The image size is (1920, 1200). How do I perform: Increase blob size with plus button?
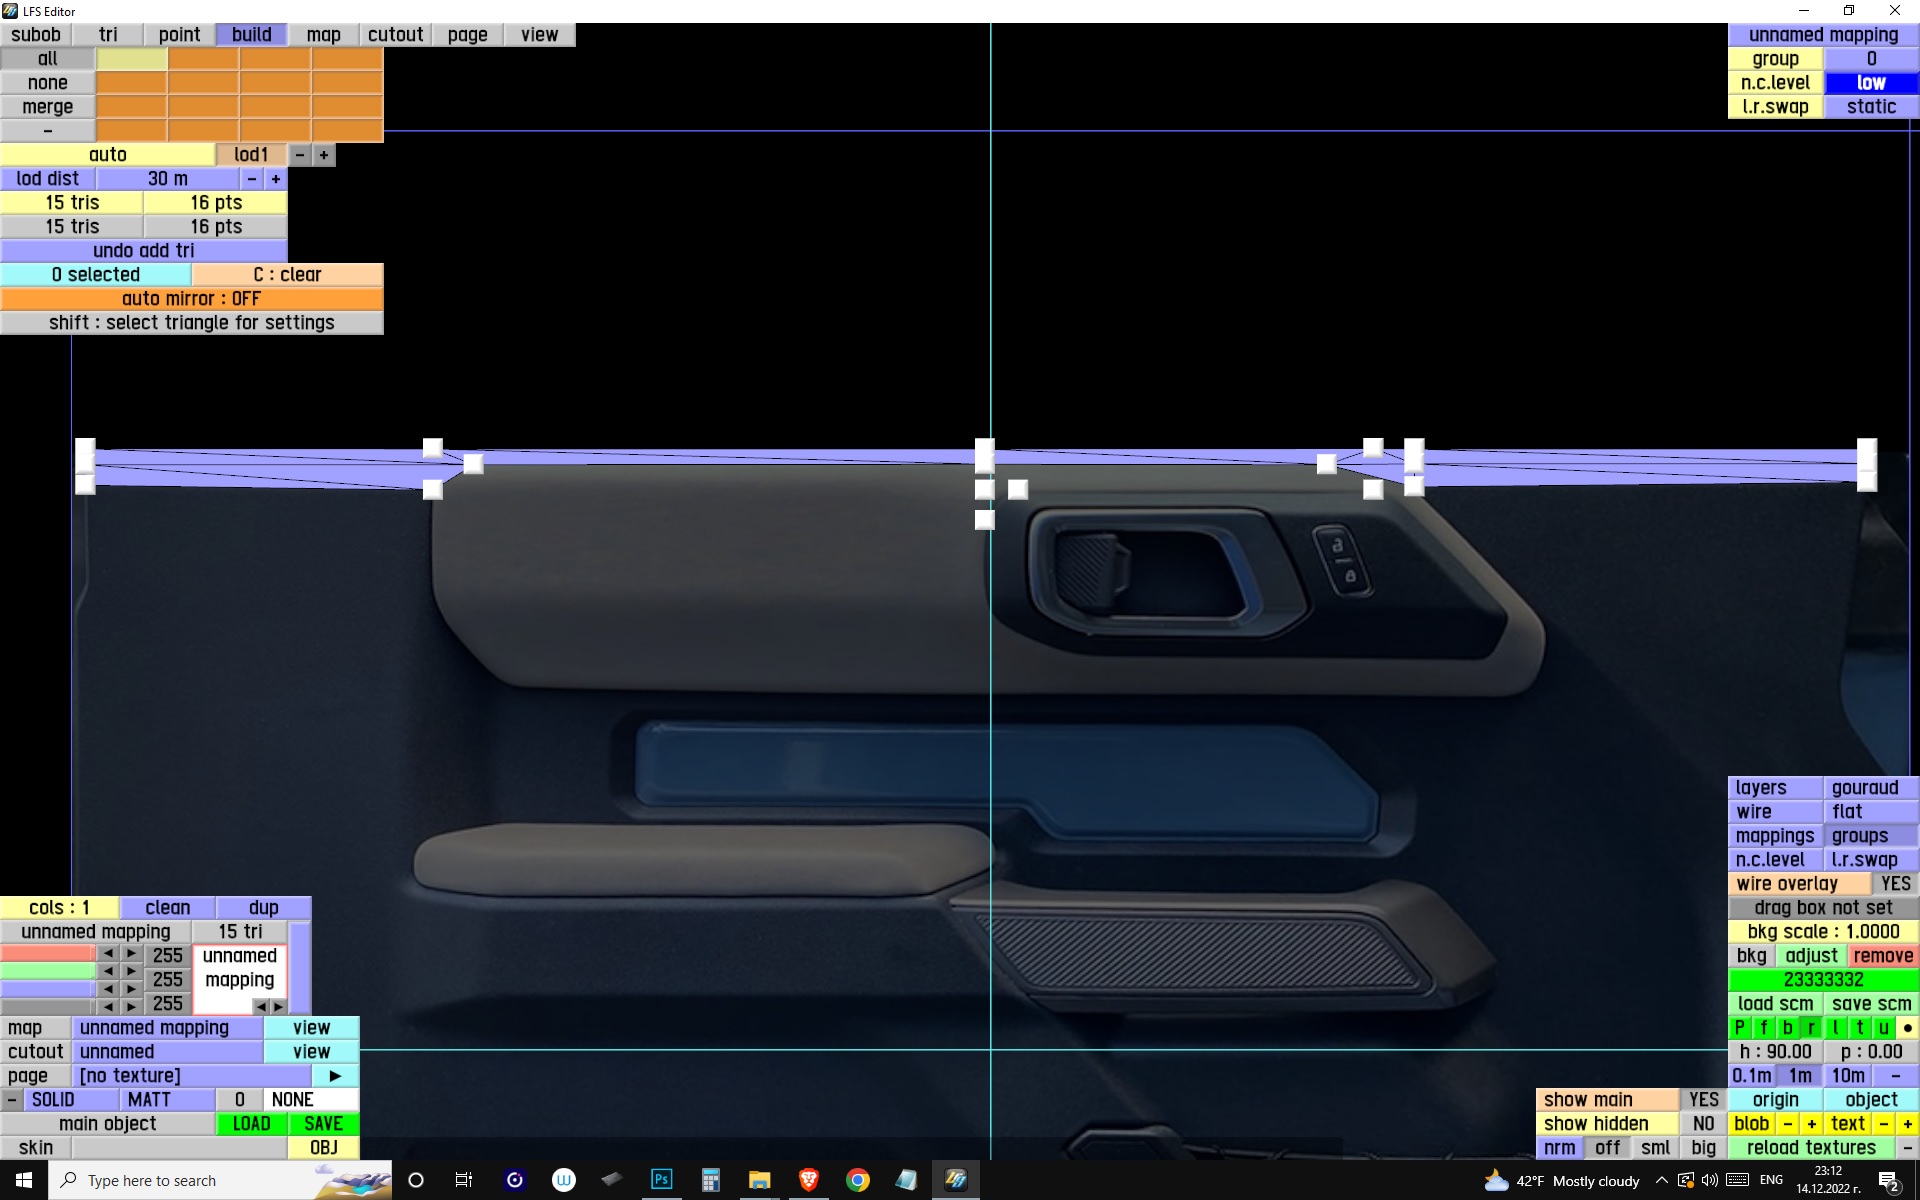[x=1811, y=1124]
